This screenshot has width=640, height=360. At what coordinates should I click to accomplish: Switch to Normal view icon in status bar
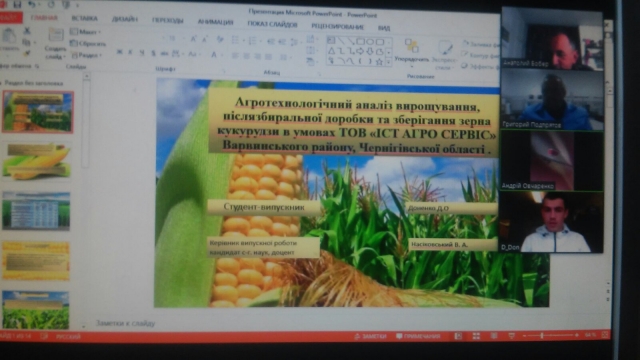458,336
